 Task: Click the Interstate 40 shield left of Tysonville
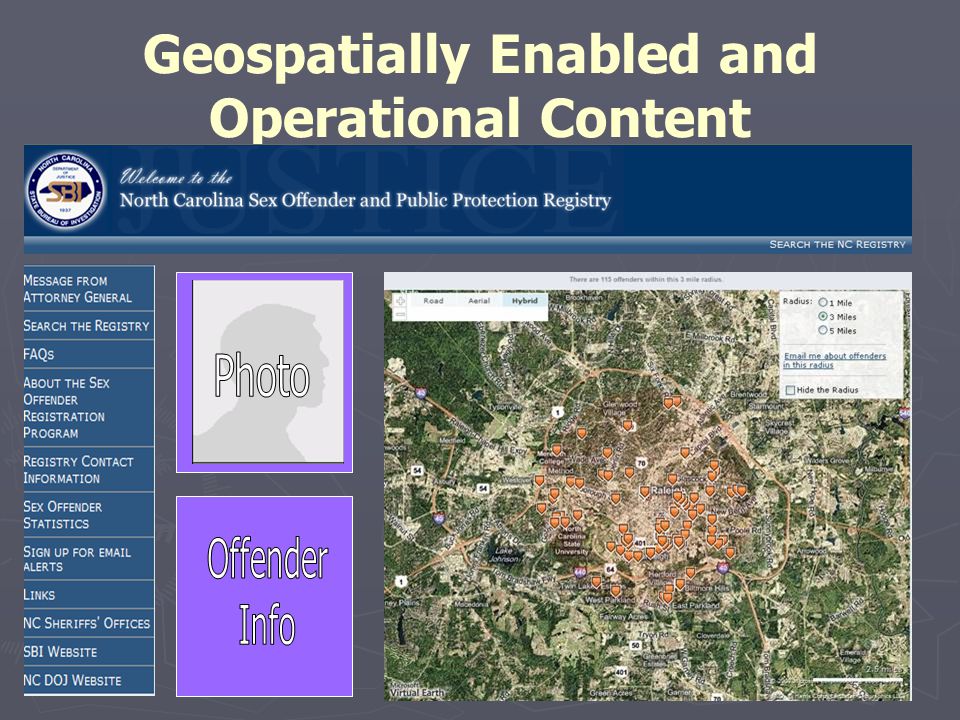pos(421,393)
